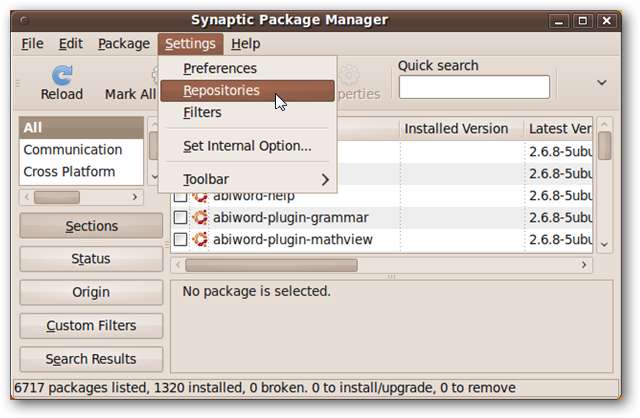The height and width of the screenshot is (418, 640).
Task: Click the Reload toolbar icon
Action: point(61,75)
